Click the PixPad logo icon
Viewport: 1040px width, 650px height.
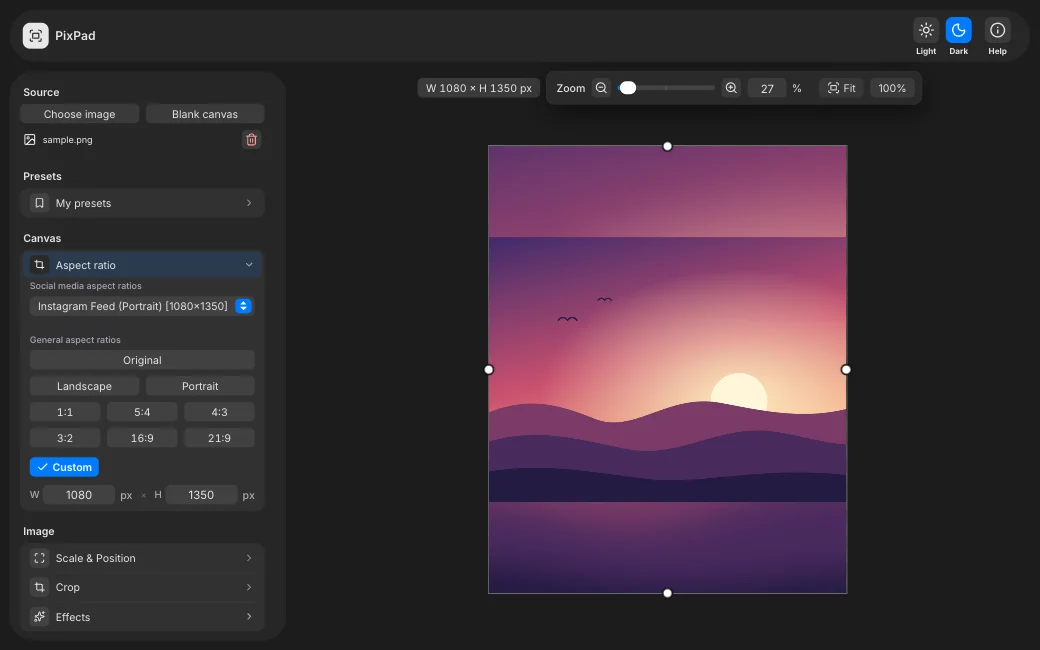[36, 36]
